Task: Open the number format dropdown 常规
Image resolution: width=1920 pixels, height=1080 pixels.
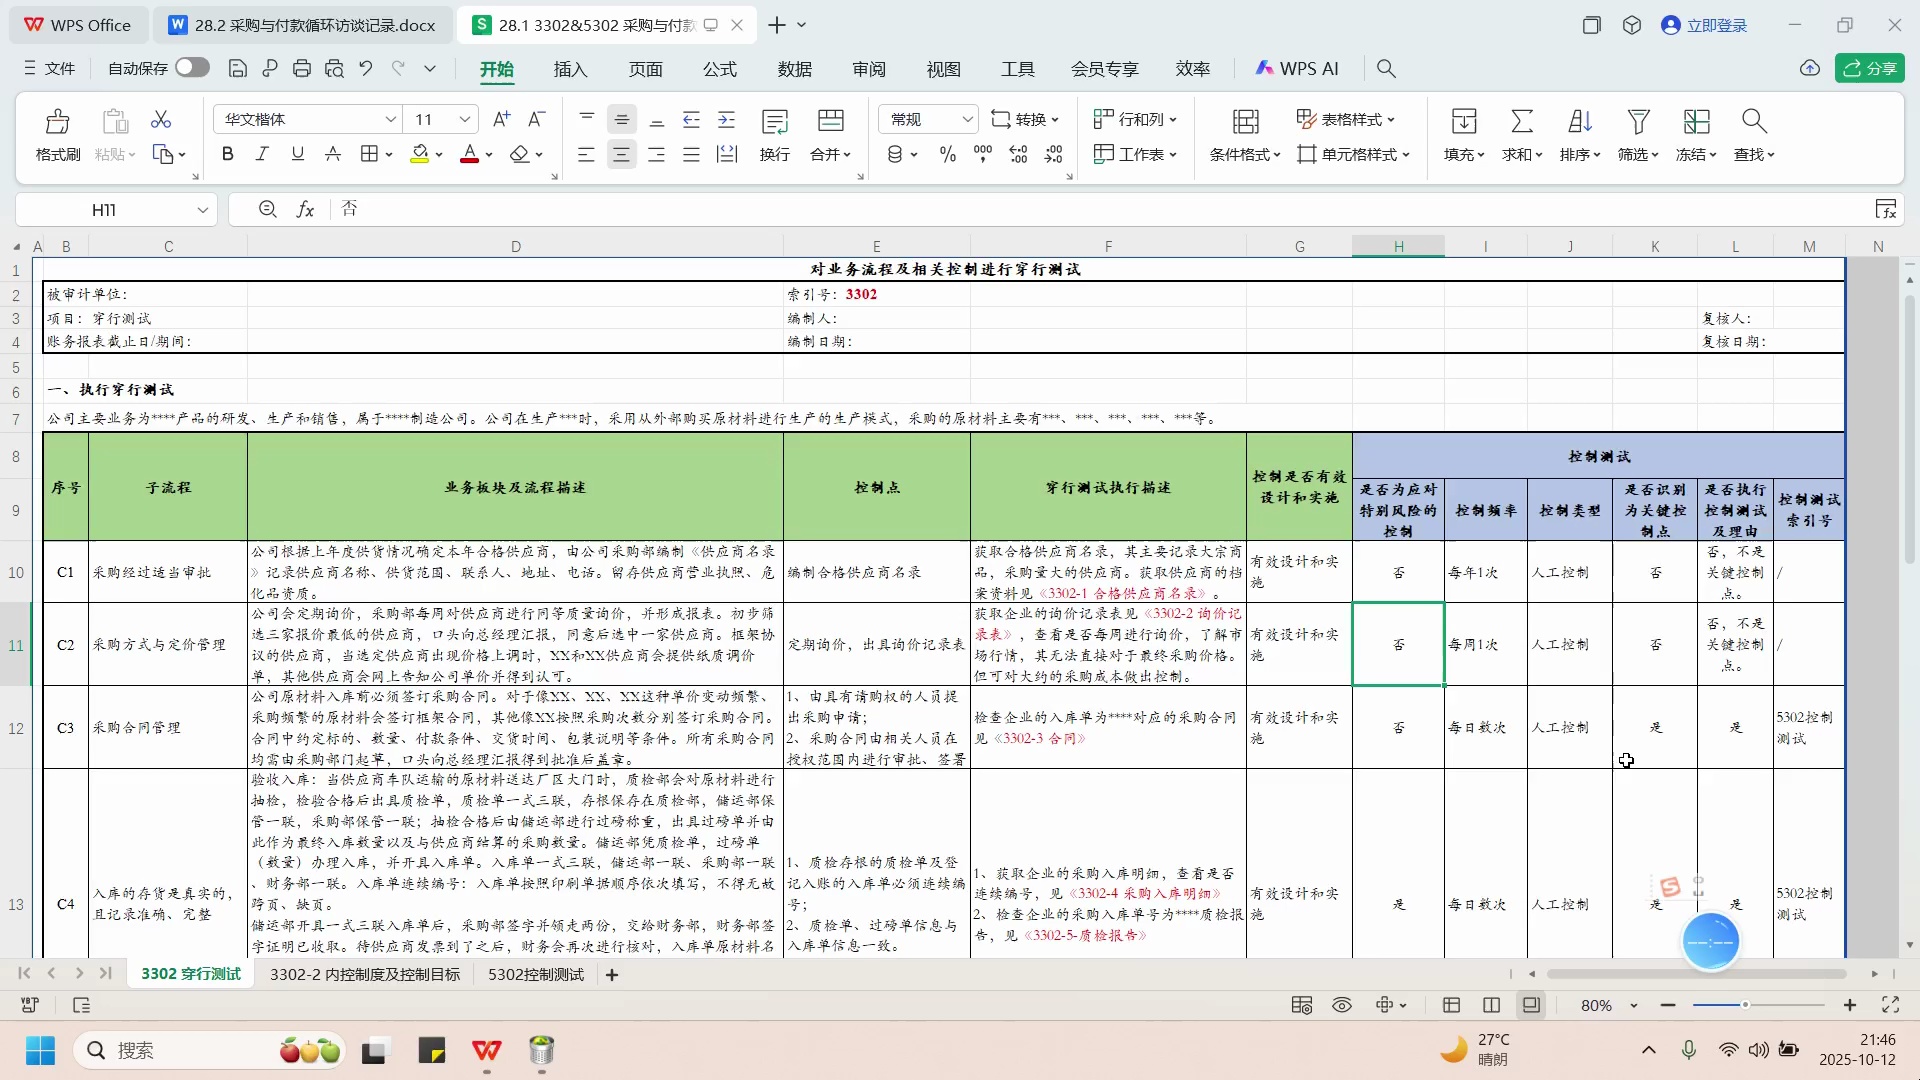Action: coord(967,119)
